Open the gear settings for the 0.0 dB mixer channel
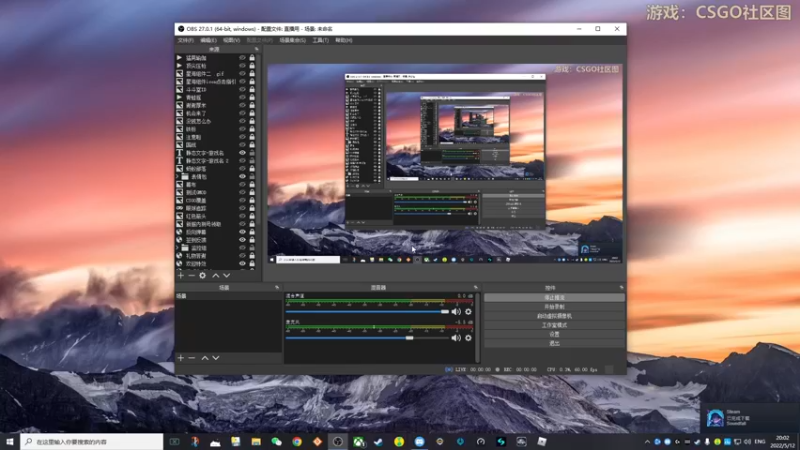Image resolution: width=800 pixels, height=450 pixels. pos(468,311)
